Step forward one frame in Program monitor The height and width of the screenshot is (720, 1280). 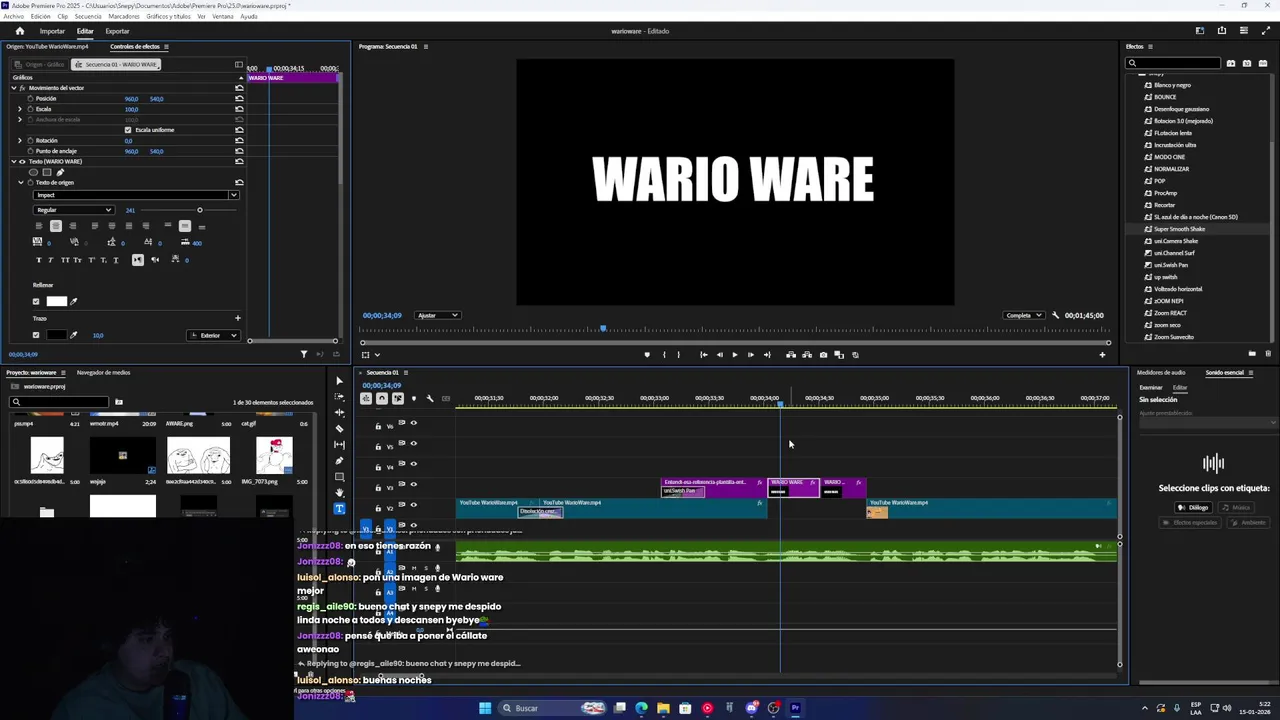751,355
